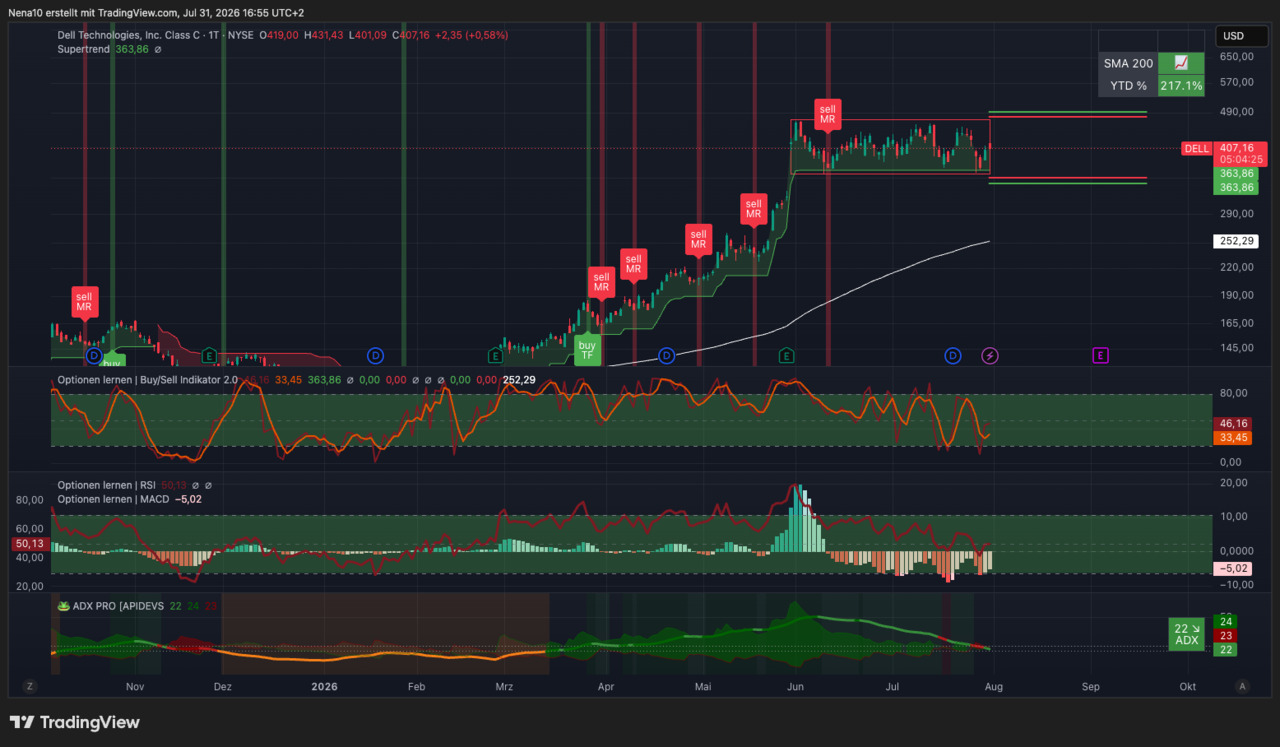The height and width of the screenshot is (747, 1280).
Task: Click the 22 ADX status box
Action: pyautogui.click(x=1187, y=634)
